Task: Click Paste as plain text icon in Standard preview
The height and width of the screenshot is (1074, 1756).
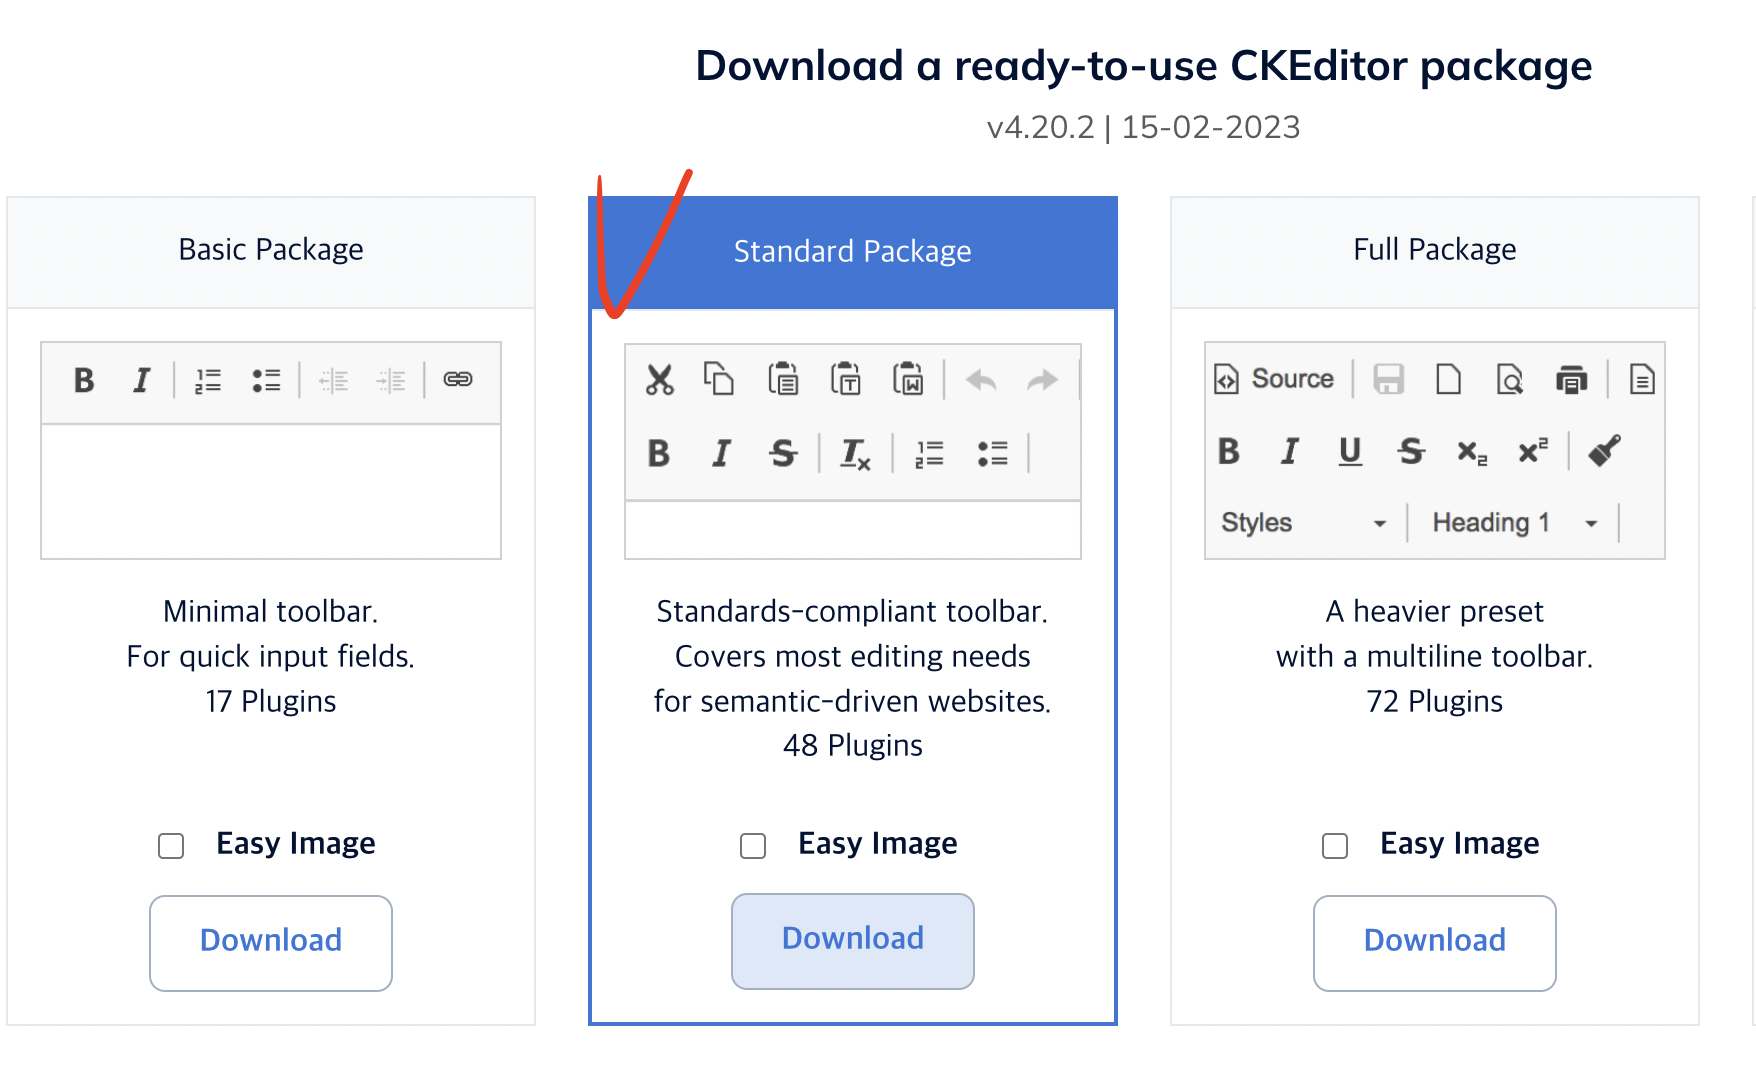Action: 846,379
